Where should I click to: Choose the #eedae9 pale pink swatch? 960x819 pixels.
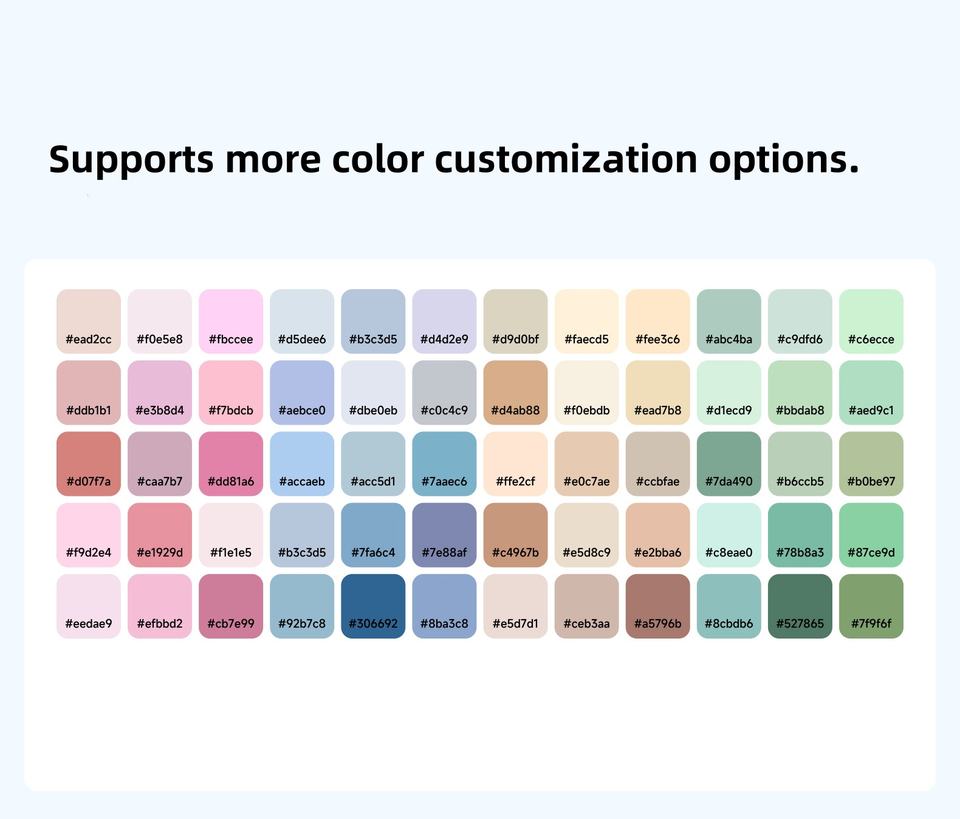coord(88,605)
